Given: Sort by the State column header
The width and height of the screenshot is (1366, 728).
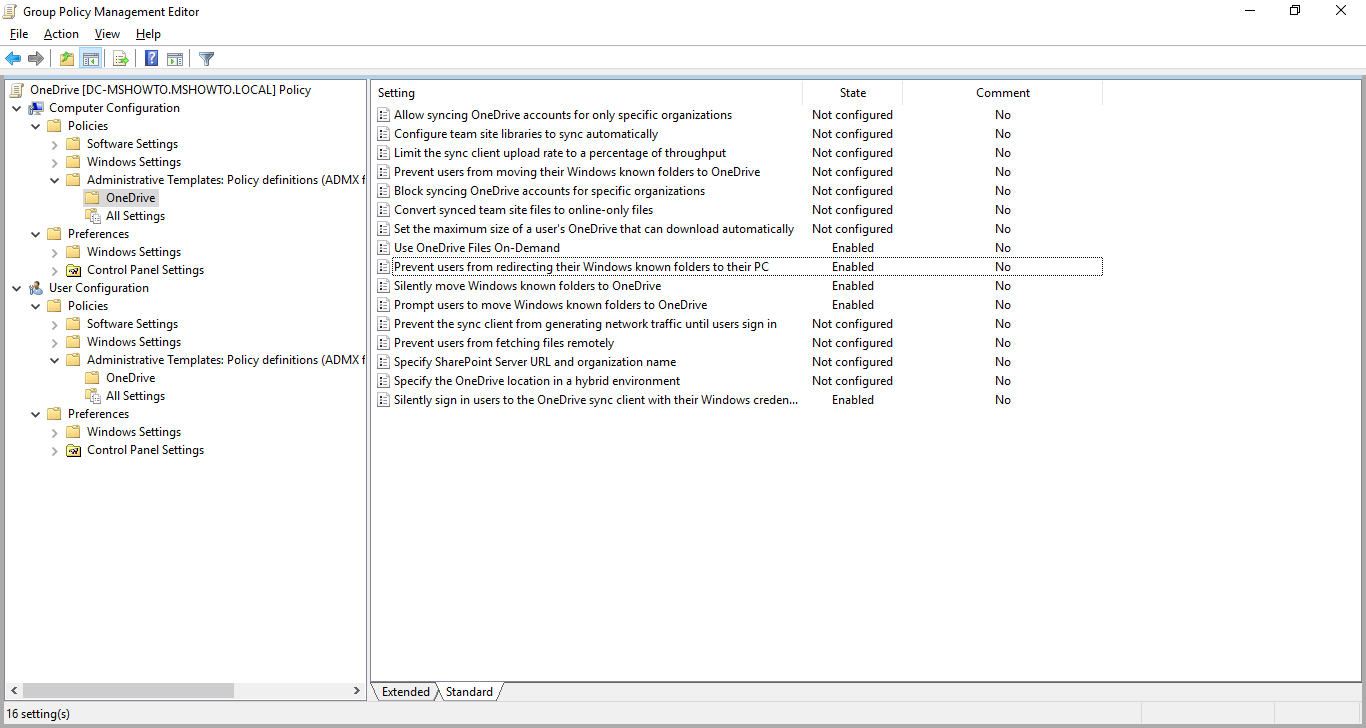Looking at the screenshot, I should [853, 93].
